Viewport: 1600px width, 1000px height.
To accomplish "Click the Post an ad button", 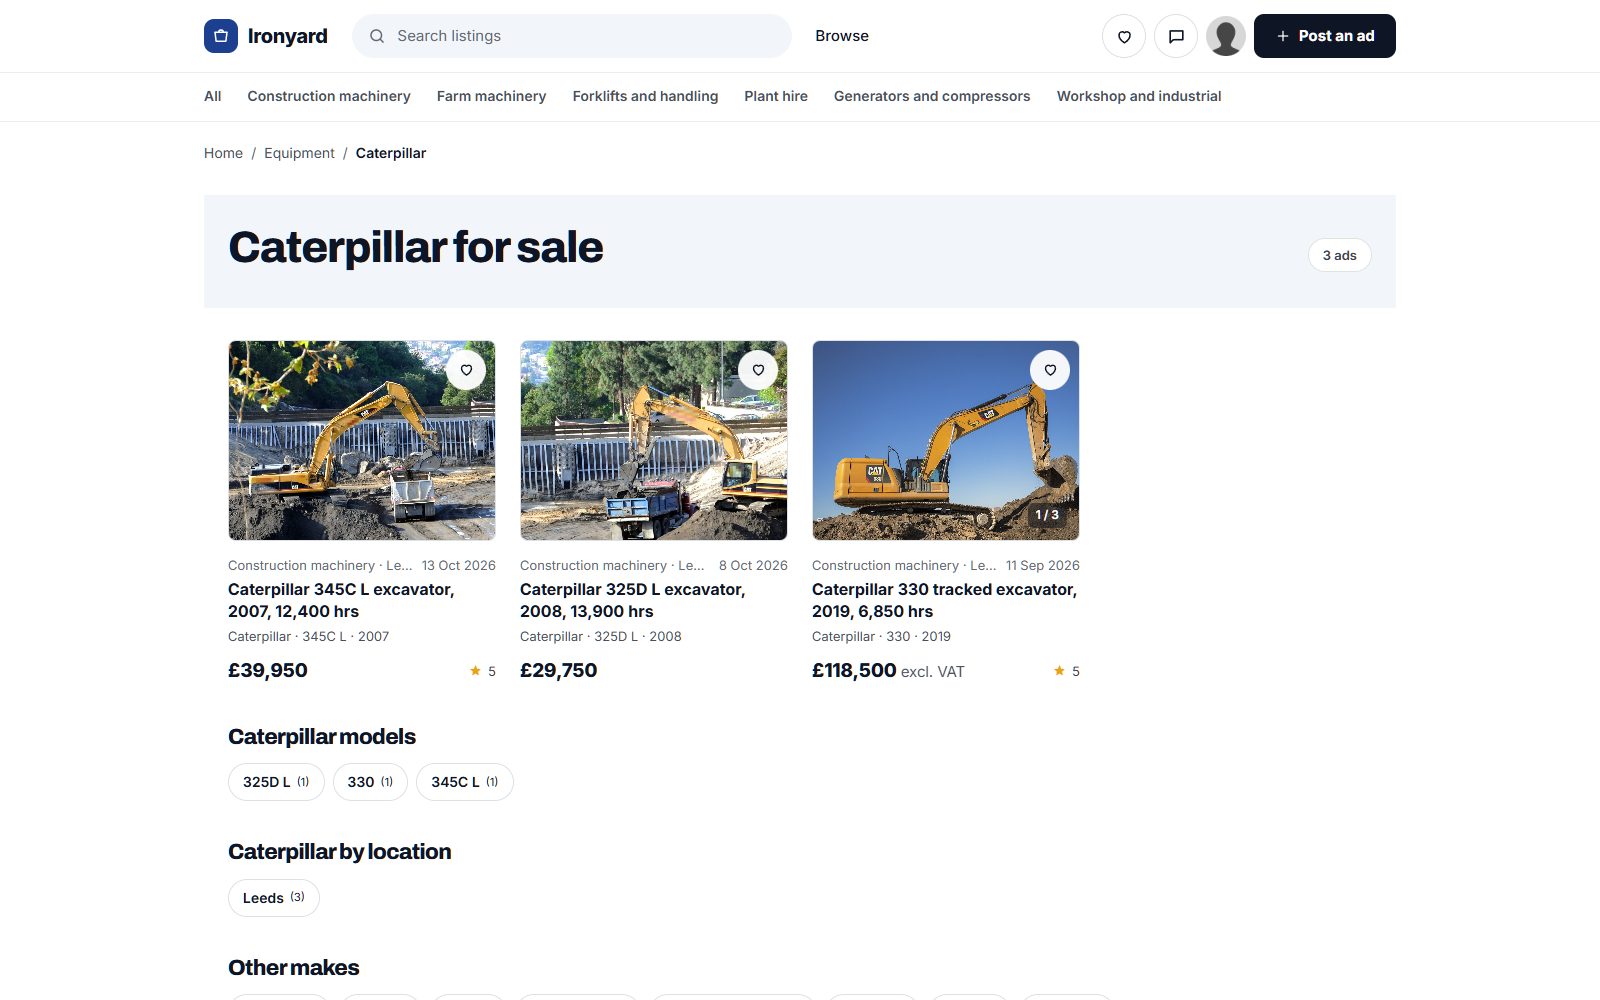I will (x=1325, y=36).
